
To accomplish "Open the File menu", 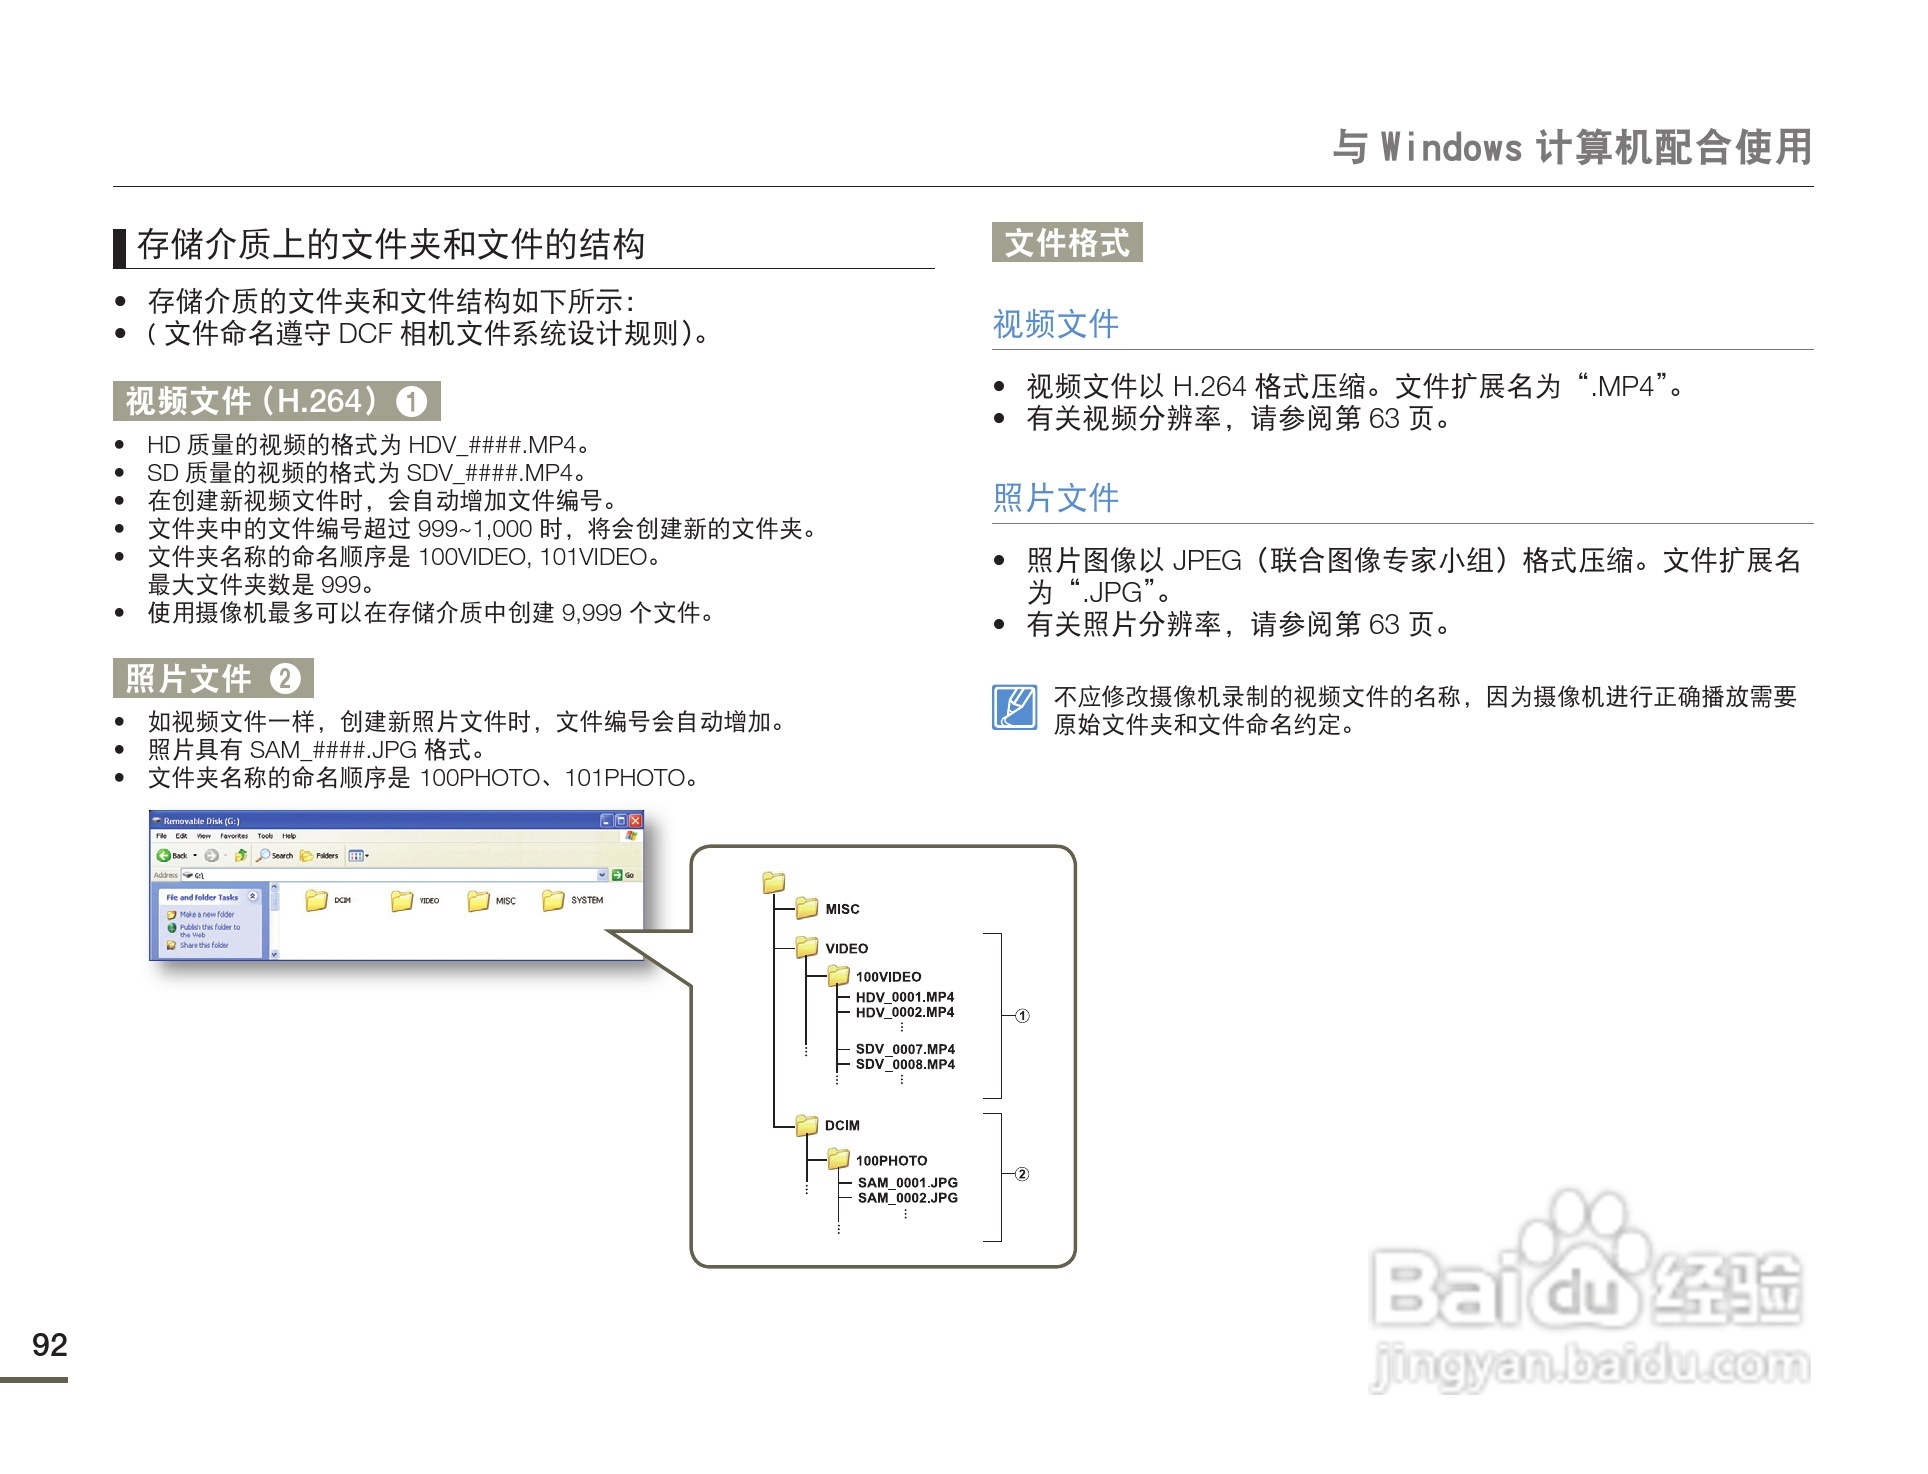I will click(161, 836).
